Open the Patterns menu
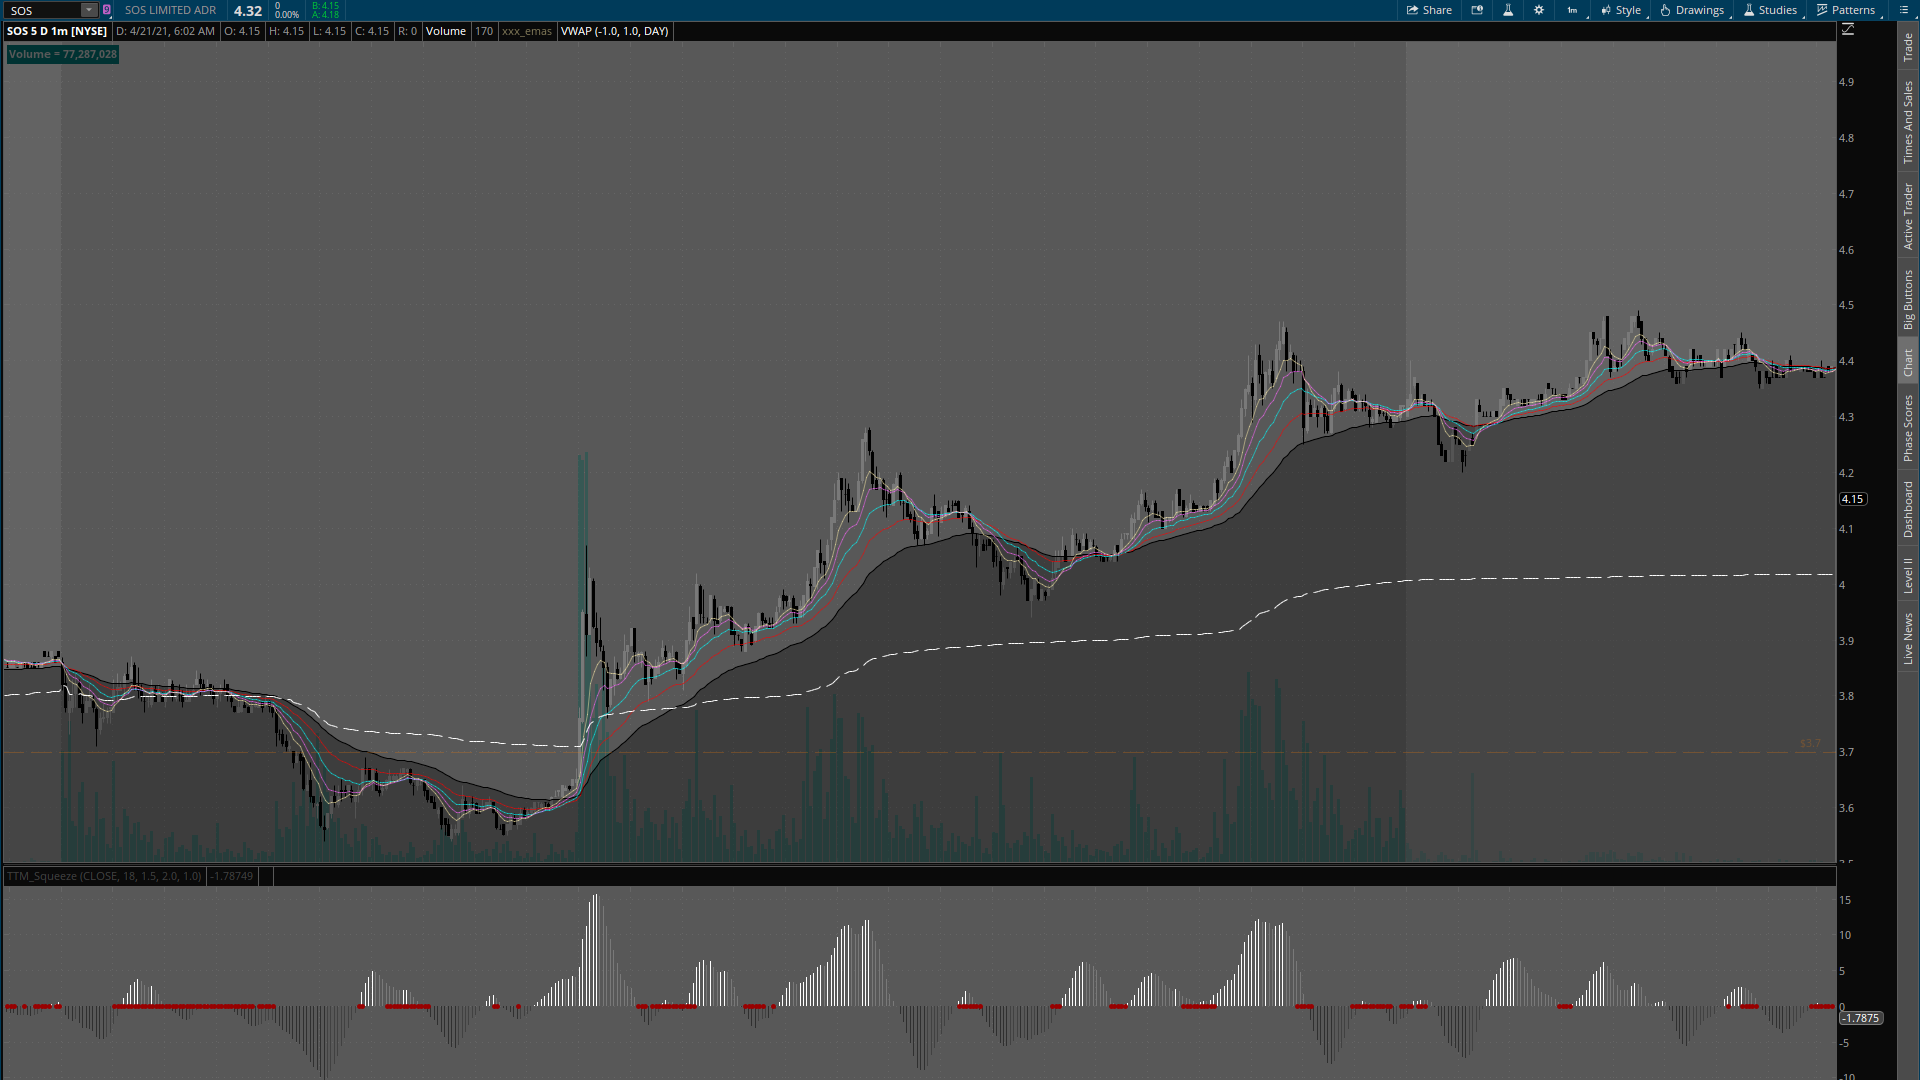 [x=1846, y=10]
